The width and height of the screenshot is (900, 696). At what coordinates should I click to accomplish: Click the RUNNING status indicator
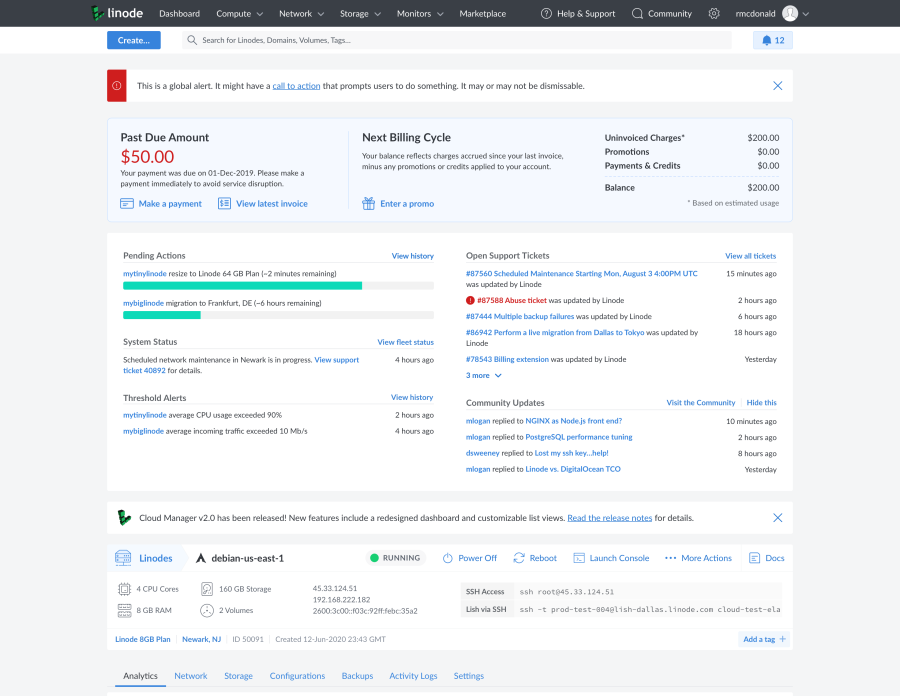[x=395, y=558]
